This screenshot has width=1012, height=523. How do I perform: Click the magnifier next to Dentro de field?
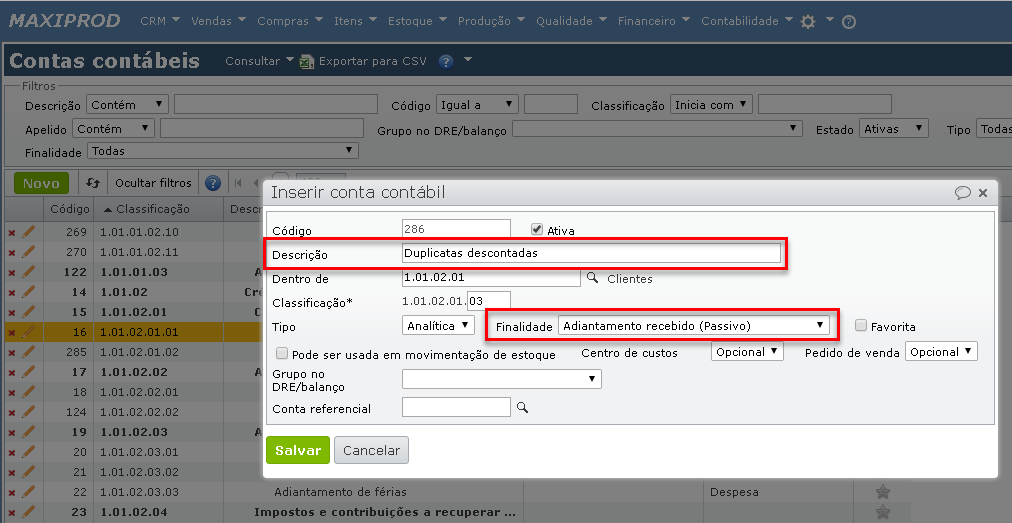pos(592,278)
